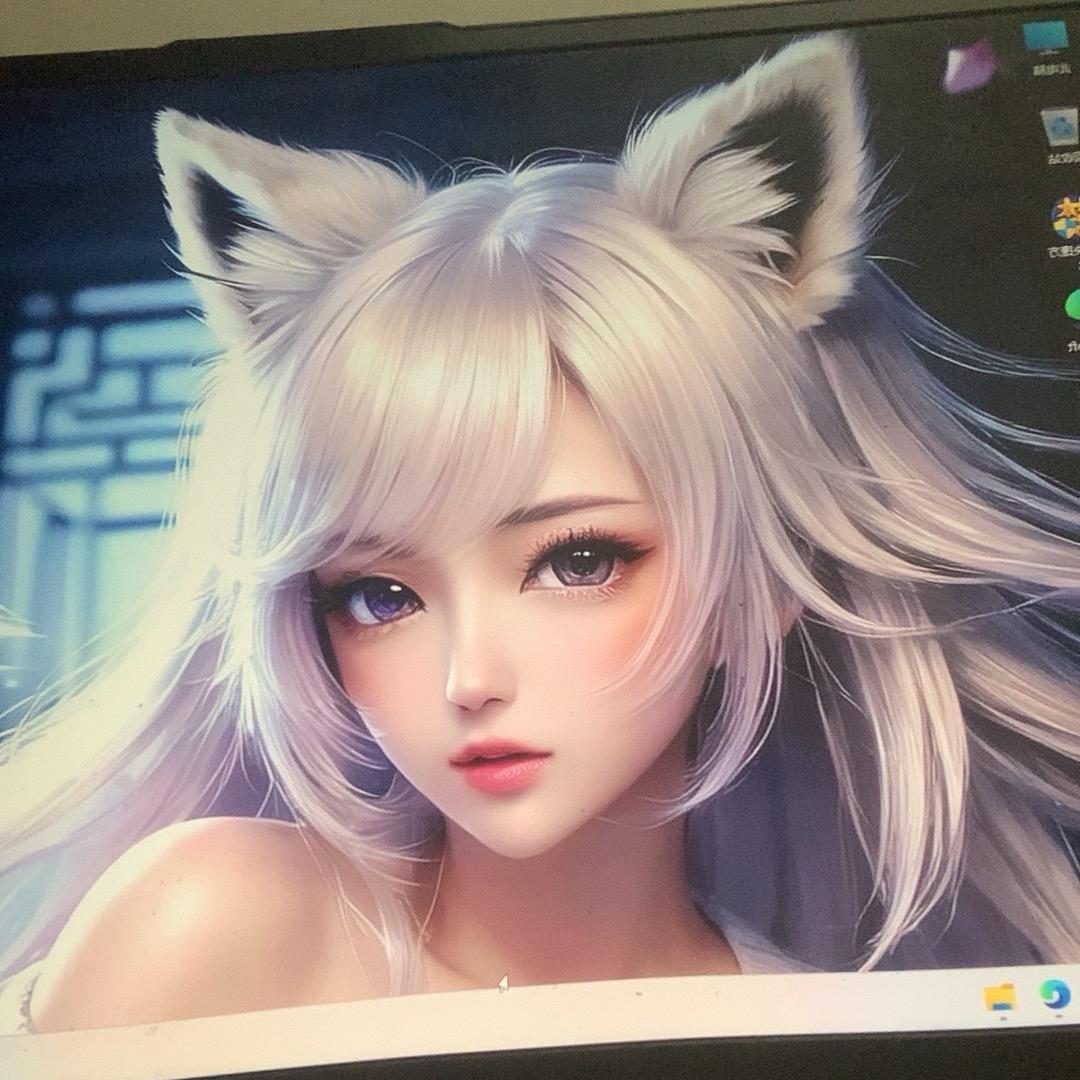This screenshot has width=1080, height=1080.
Task: Select the green round desktop icon
Action: click(1073, 304)
